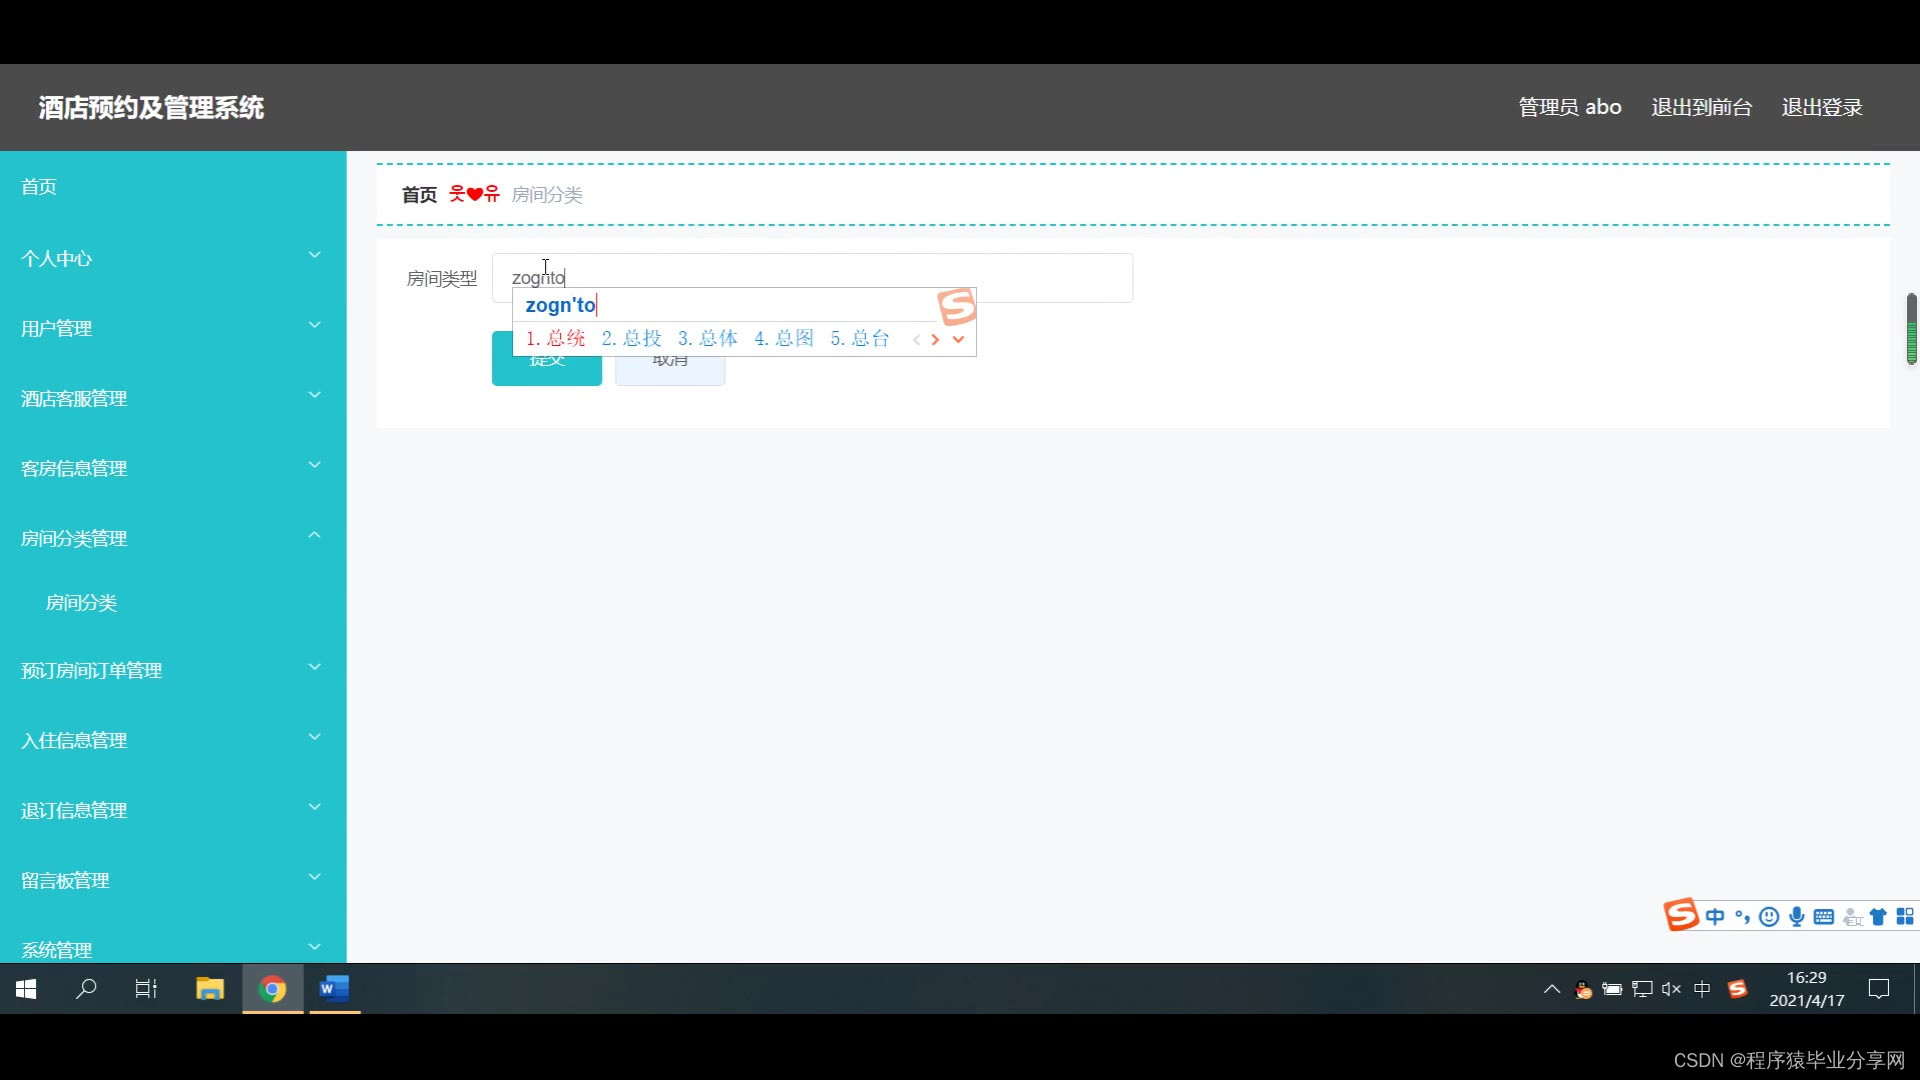Expand the IME candidate list down arrow
Screen dimensions: 1920x1080
tap(958, 339)
